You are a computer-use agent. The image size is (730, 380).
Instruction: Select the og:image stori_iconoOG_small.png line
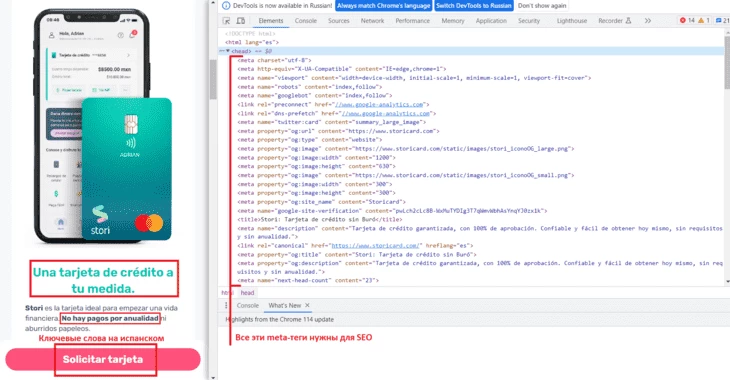click(406, 176)
